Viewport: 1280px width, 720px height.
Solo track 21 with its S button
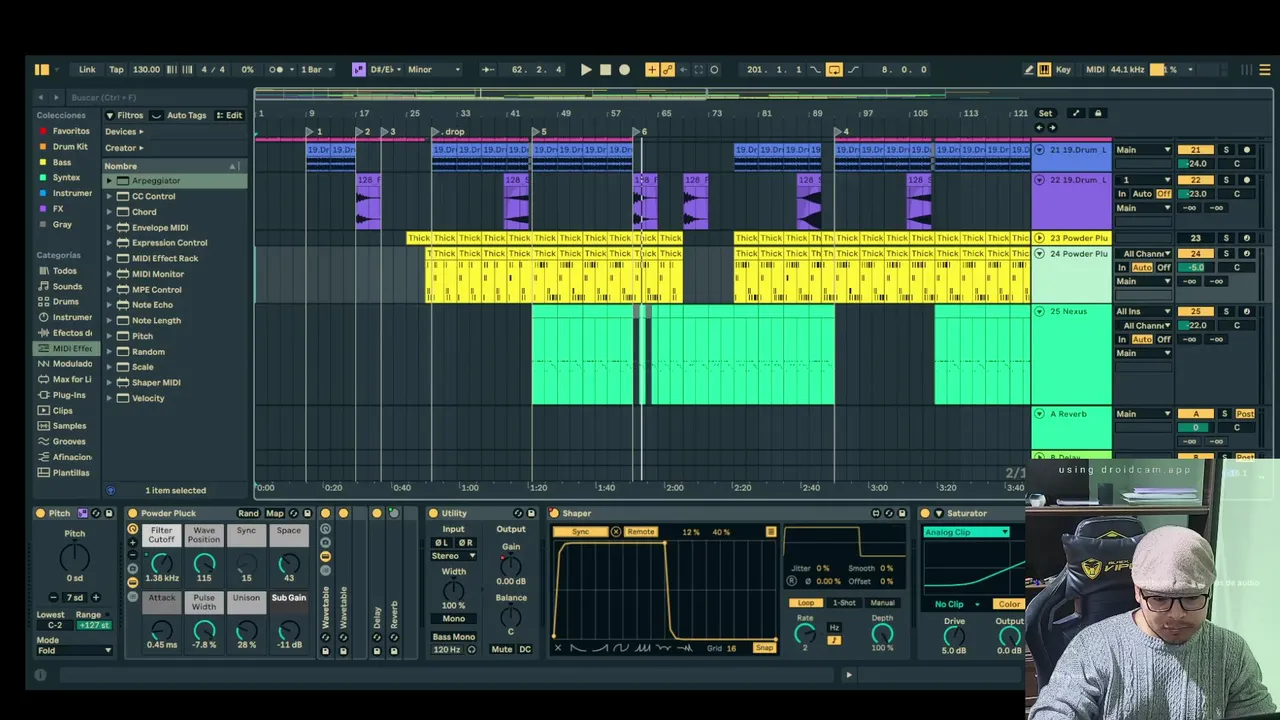click(x=1226, y=150)
